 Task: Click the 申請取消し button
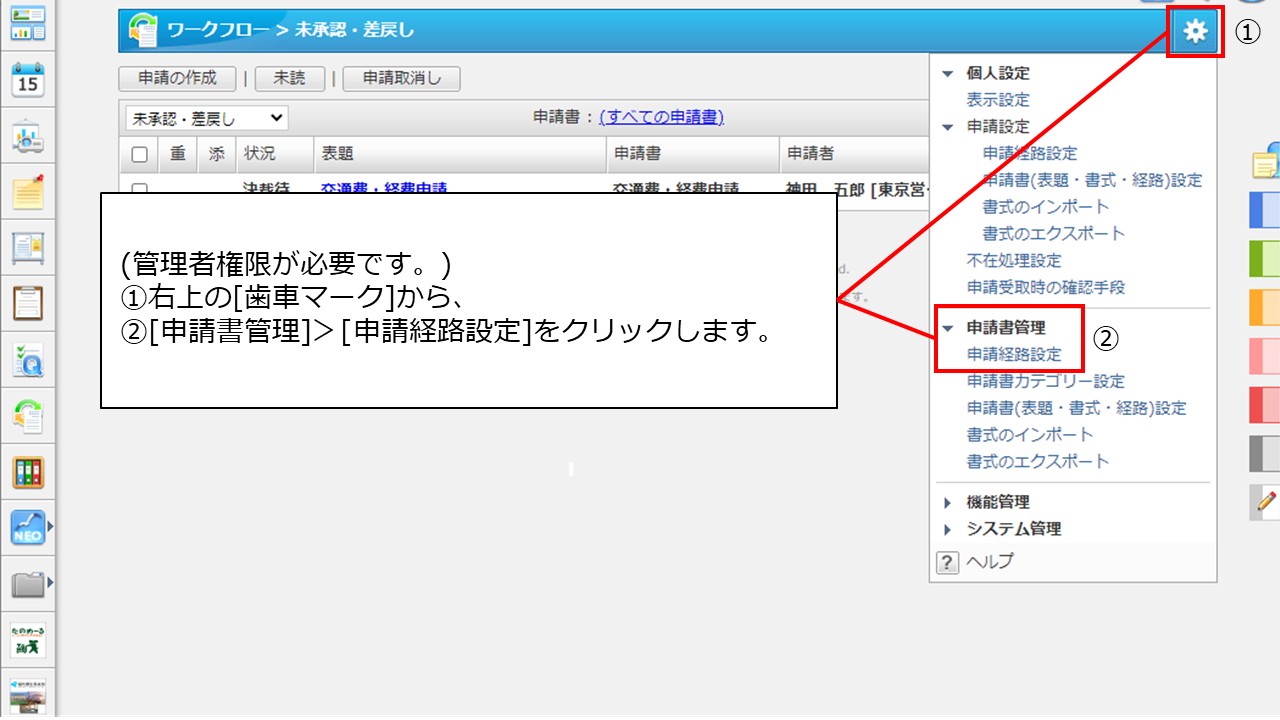pyautogui.click(x=401, y=79)
